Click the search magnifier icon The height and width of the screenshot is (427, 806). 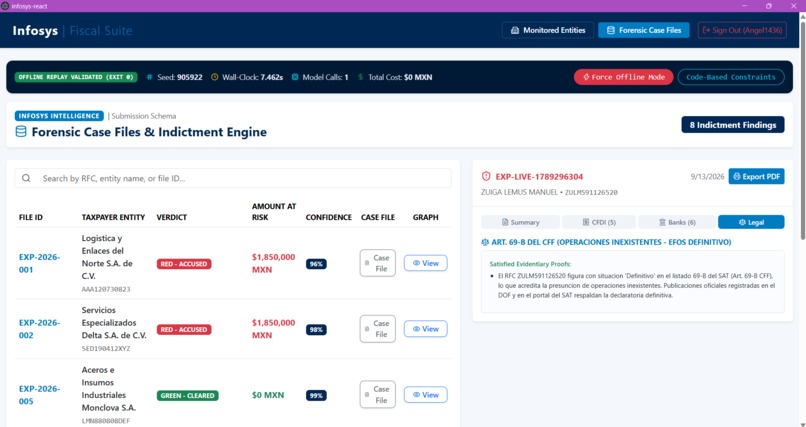click(26, 178)
